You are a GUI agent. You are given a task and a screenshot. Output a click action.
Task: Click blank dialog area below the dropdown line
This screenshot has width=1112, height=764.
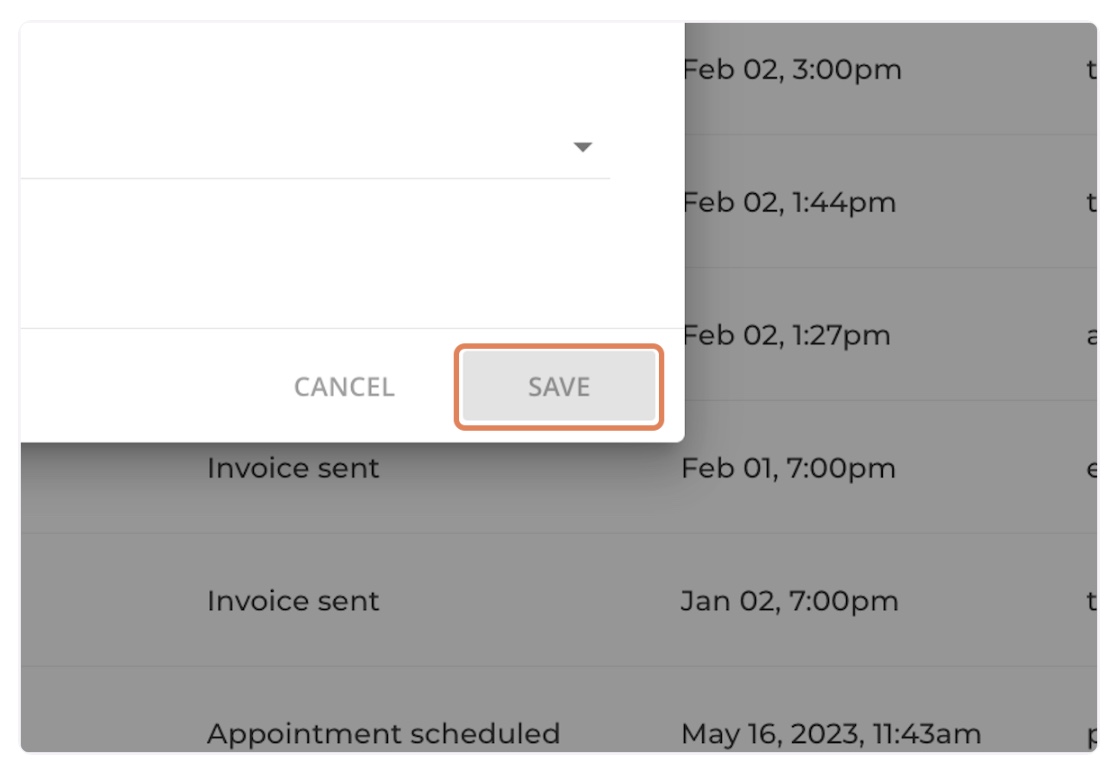352,253
